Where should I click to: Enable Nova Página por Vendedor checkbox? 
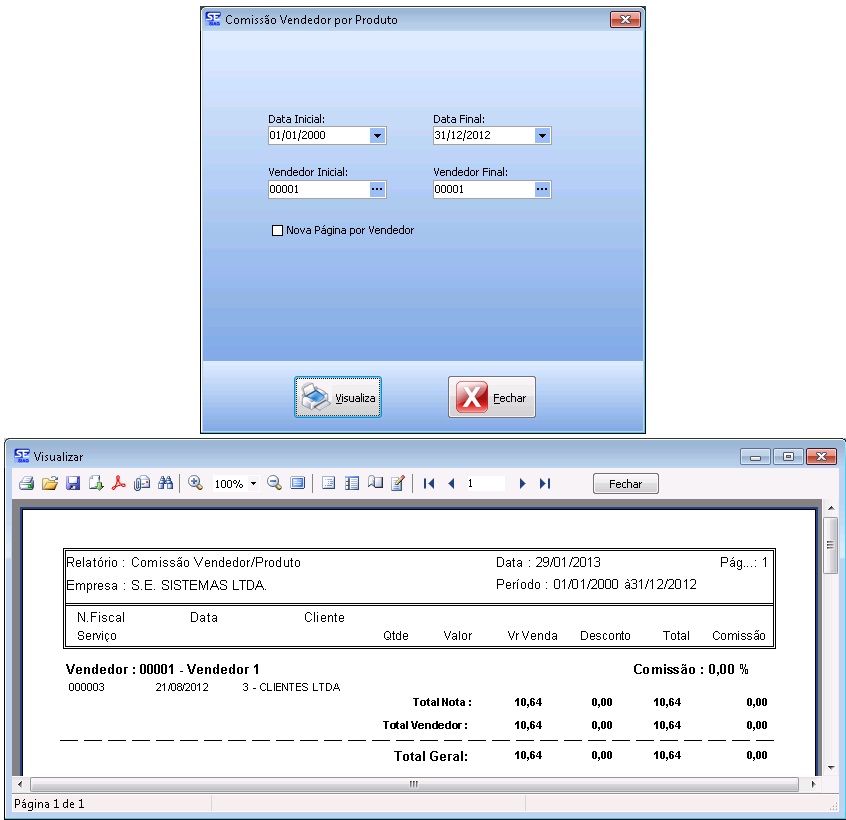[278, 231]
